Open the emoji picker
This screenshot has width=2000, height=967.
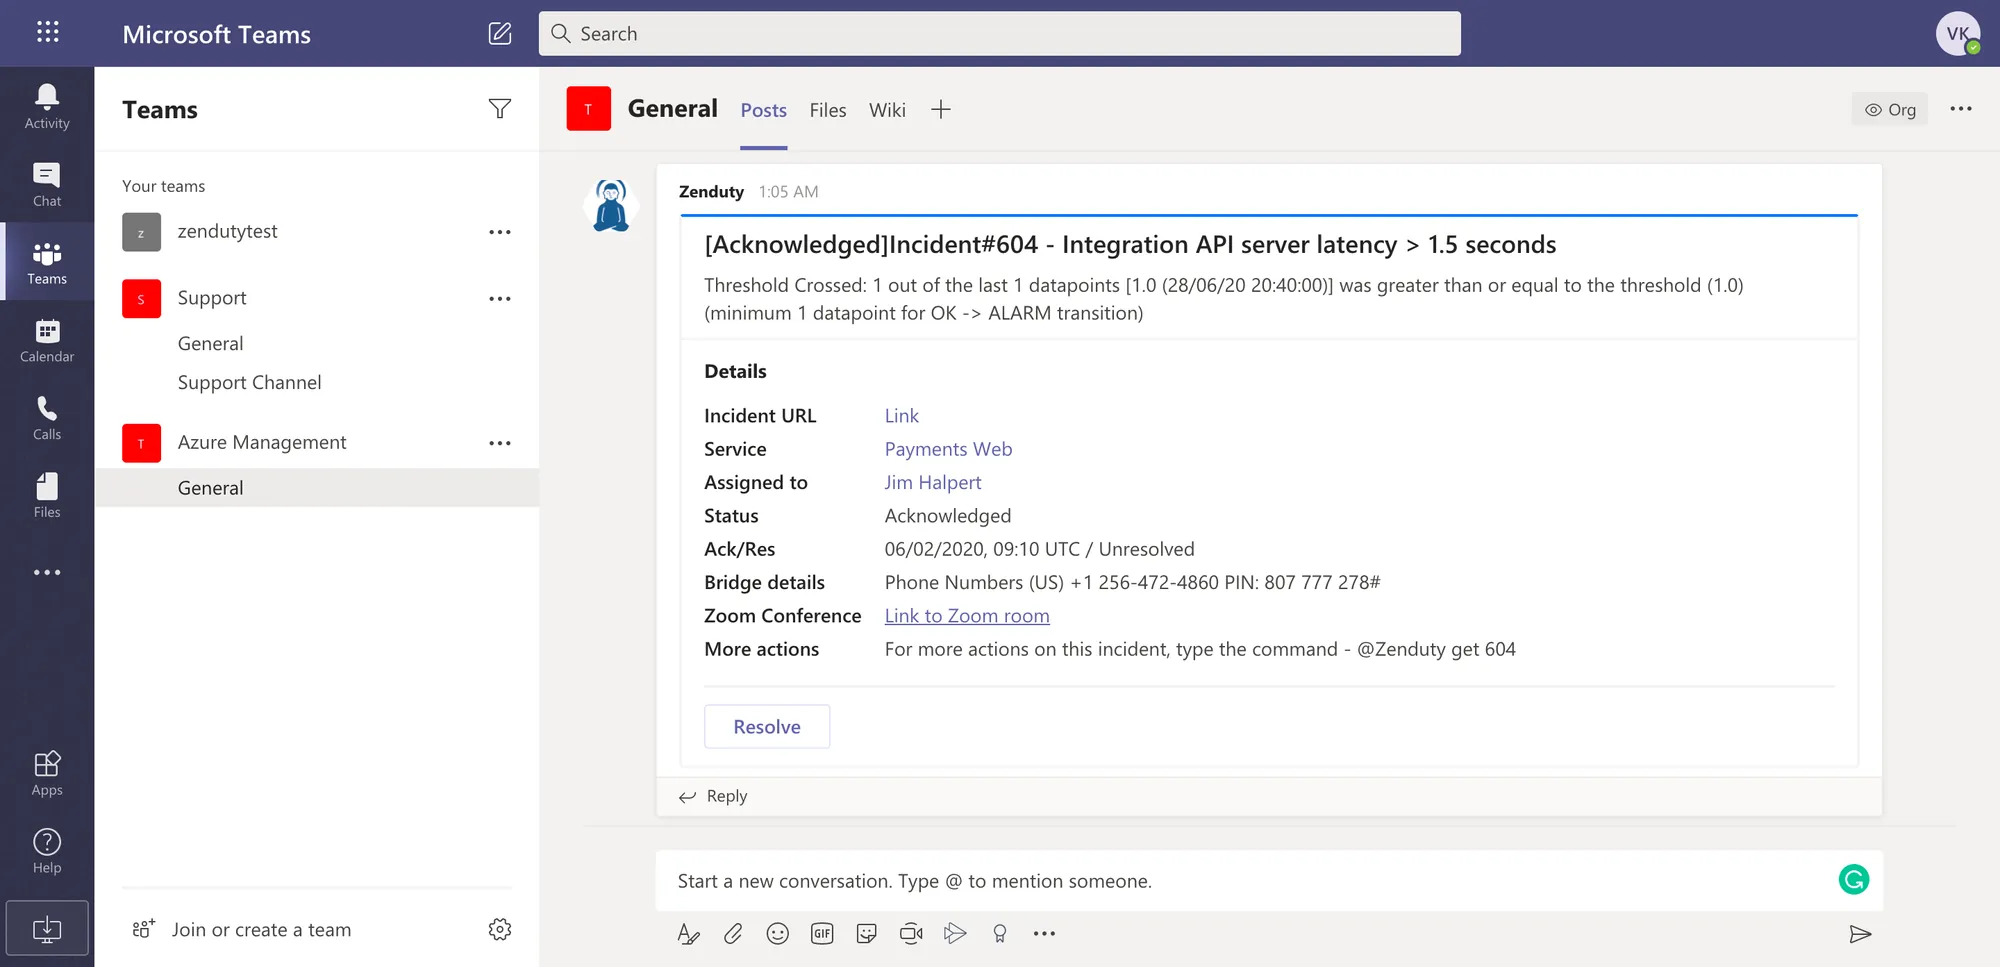(x=777, y=933)
